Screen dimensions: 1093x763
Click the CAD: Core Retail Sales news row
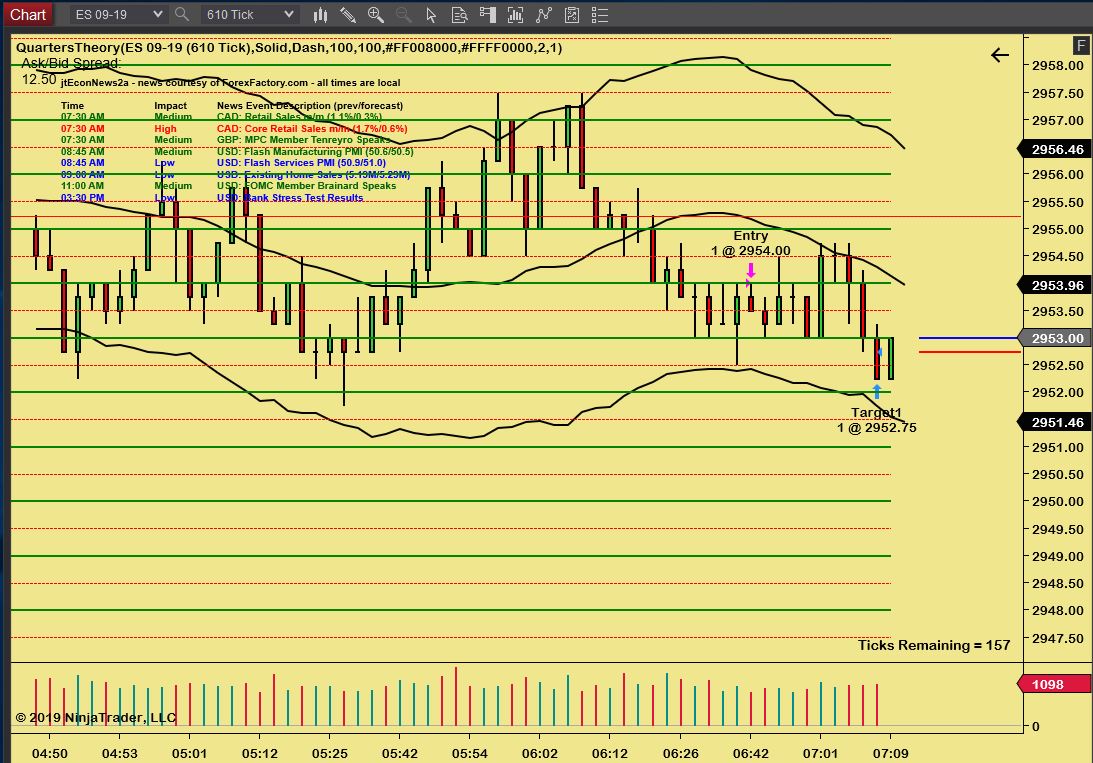(234, 128)
